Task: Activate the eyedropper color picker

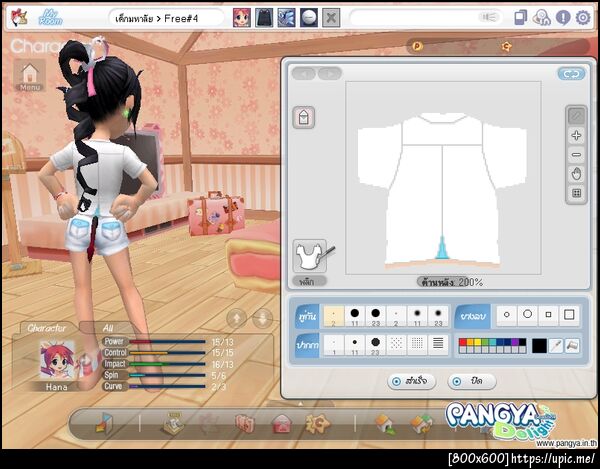Action: (556, 346)
